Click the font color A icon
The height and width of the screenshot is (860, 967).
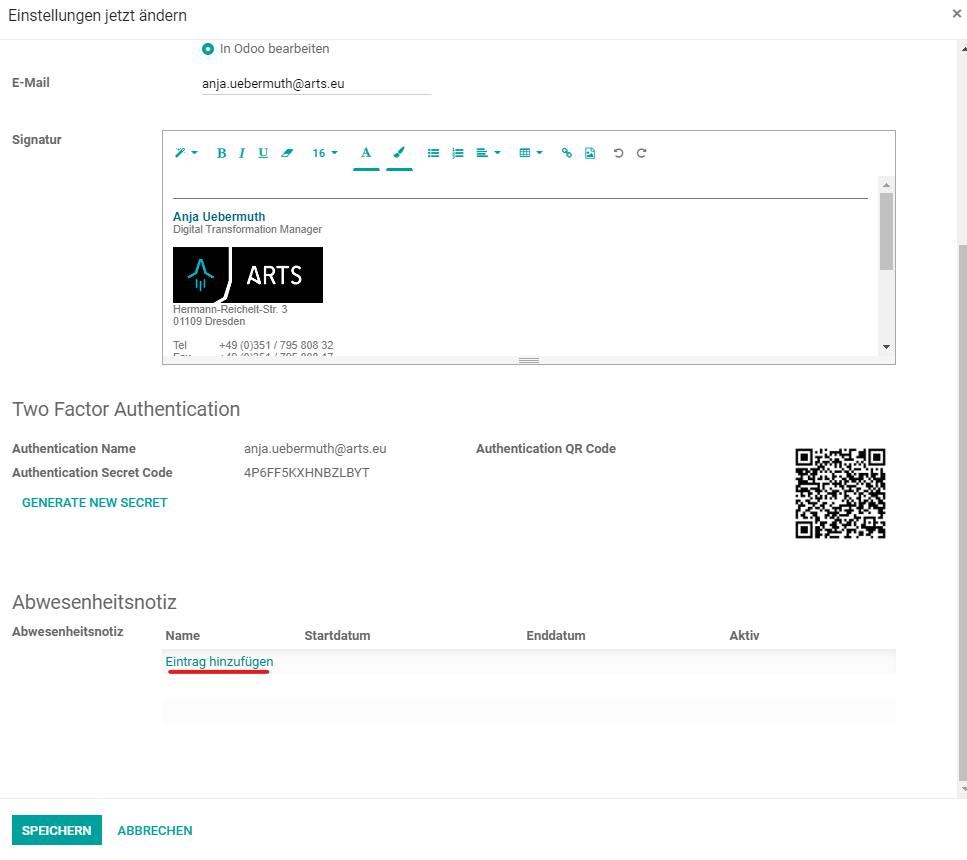[x=366, y=153]
